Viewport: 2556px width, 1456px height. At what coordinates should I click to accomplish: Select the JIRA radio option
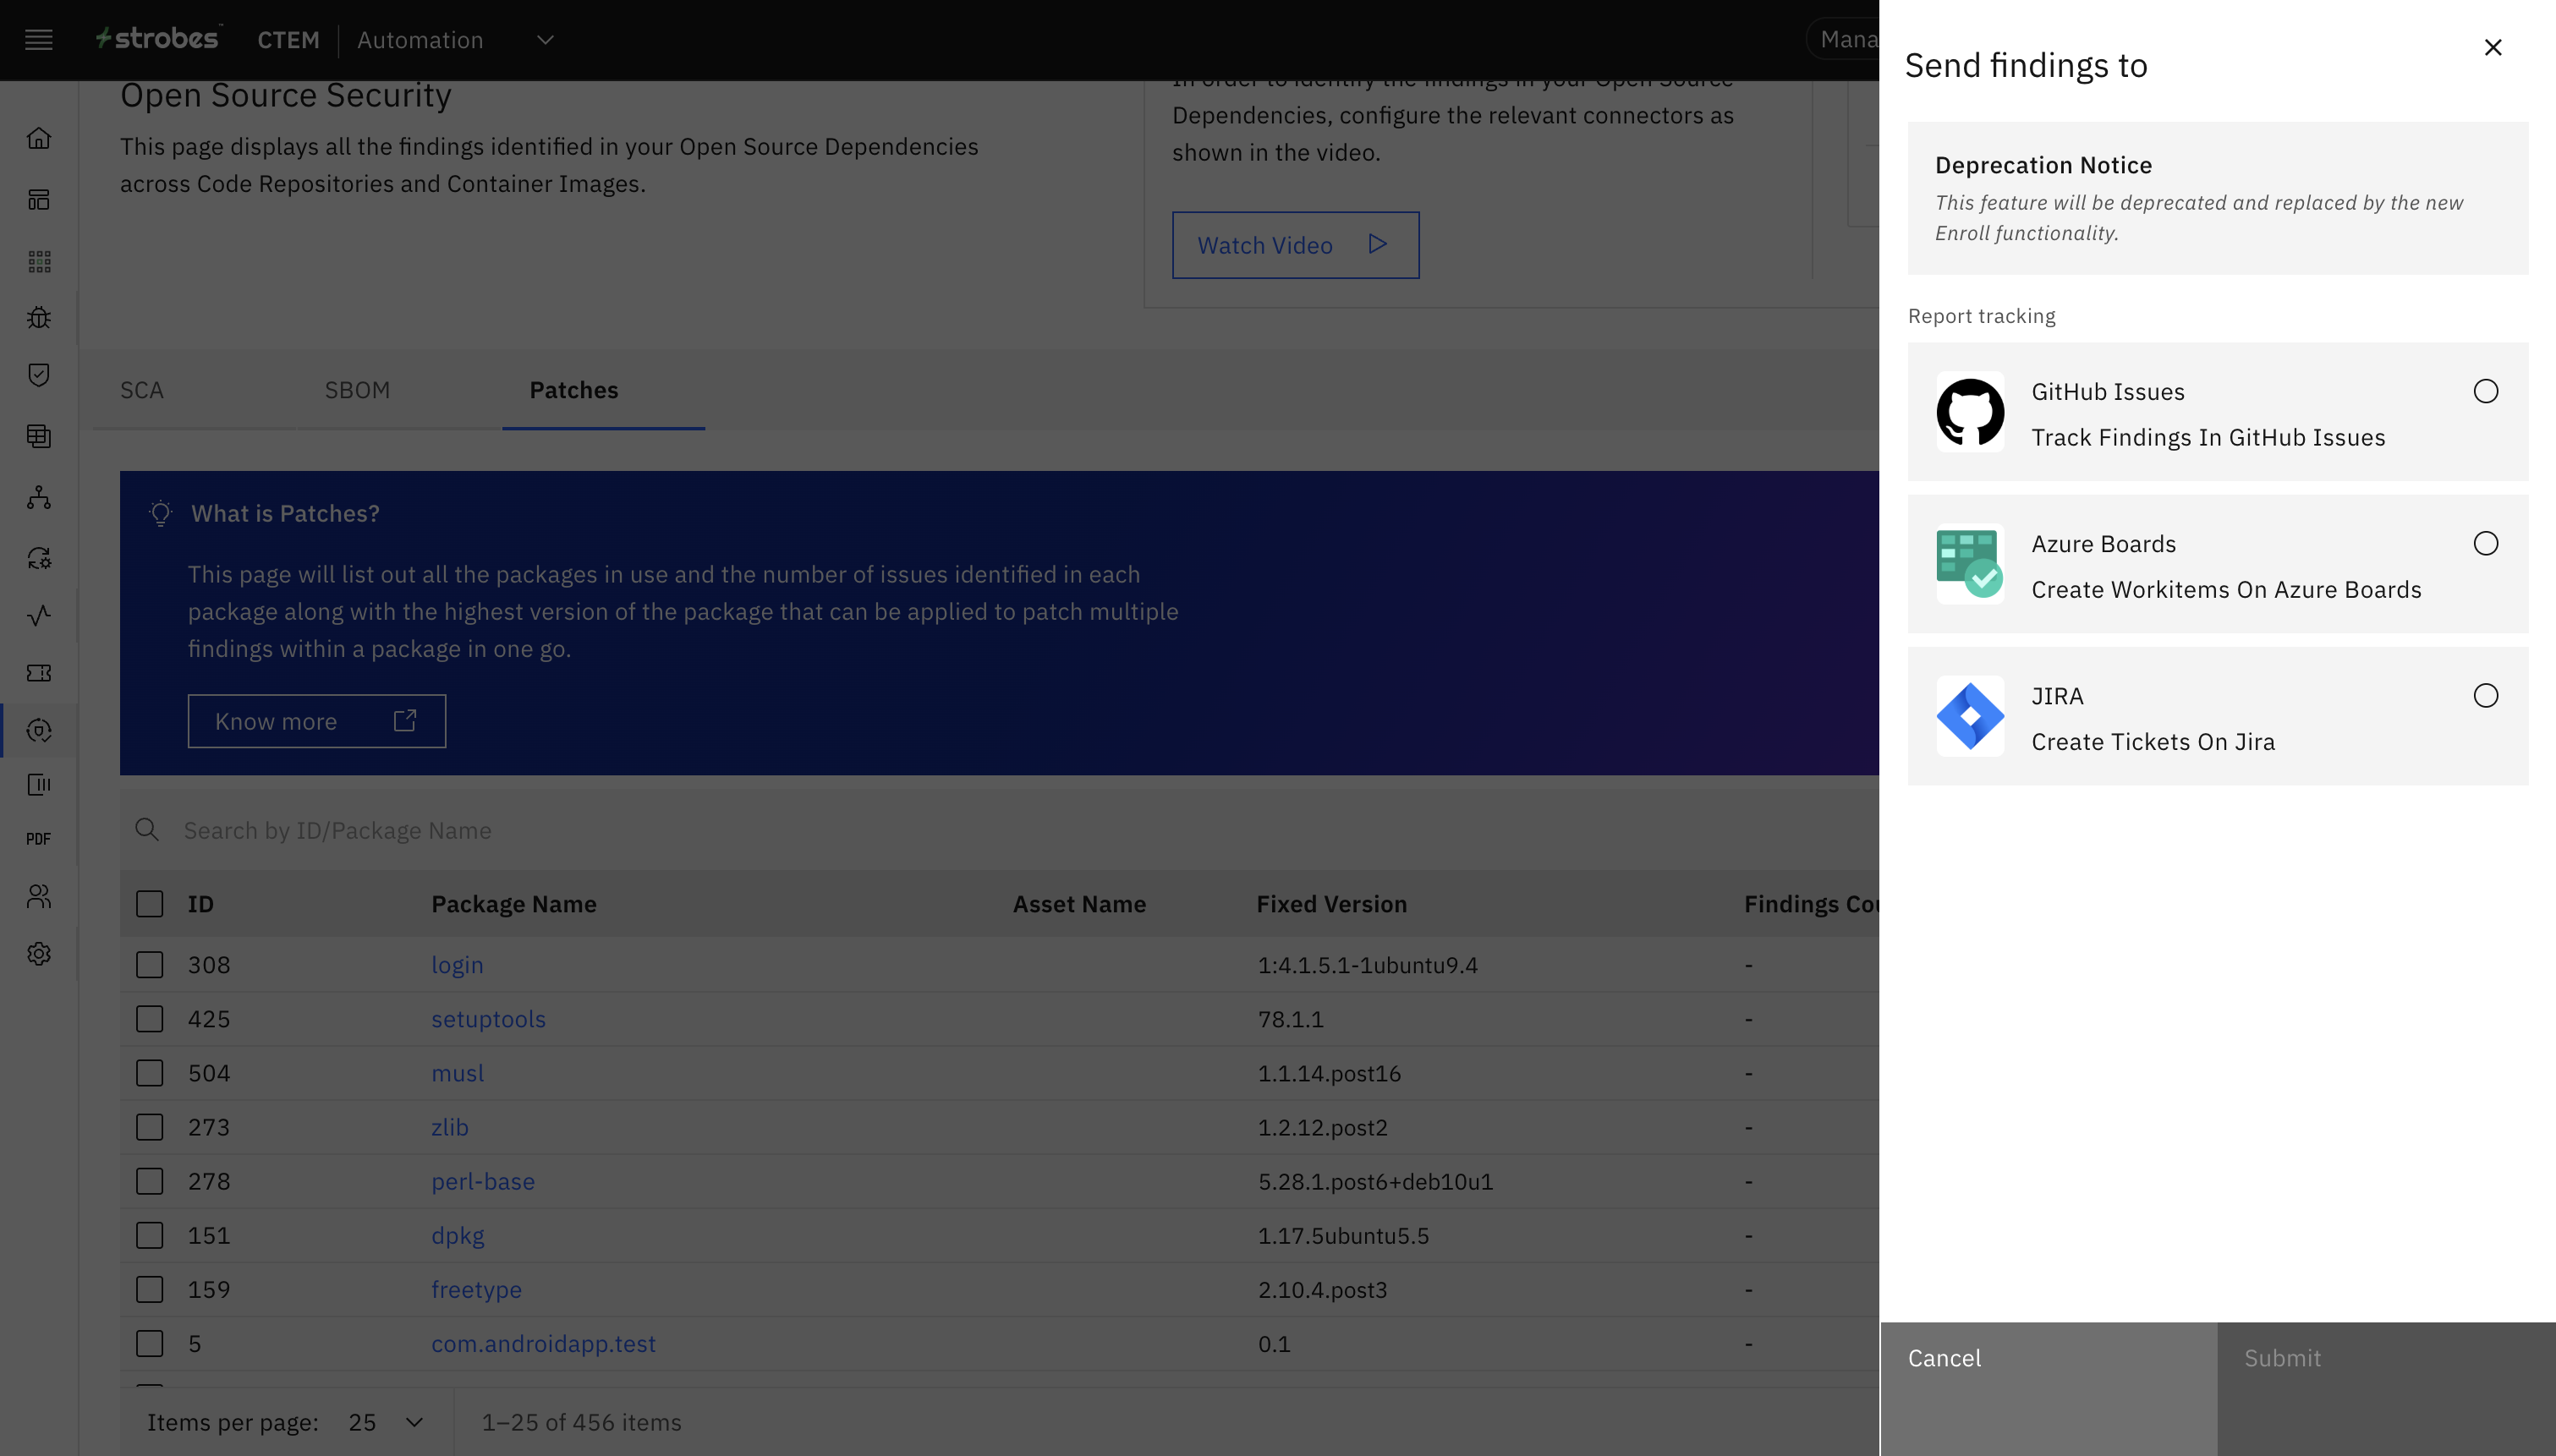tap(2485, 695)
